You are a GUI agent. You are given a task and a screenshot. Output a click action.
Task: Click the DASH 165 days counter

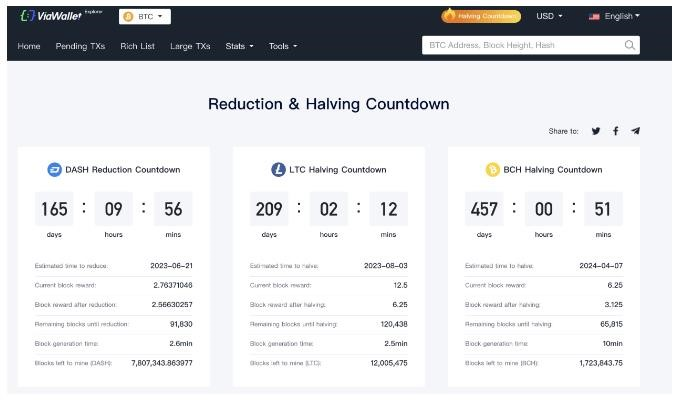[x=54, y=209]
